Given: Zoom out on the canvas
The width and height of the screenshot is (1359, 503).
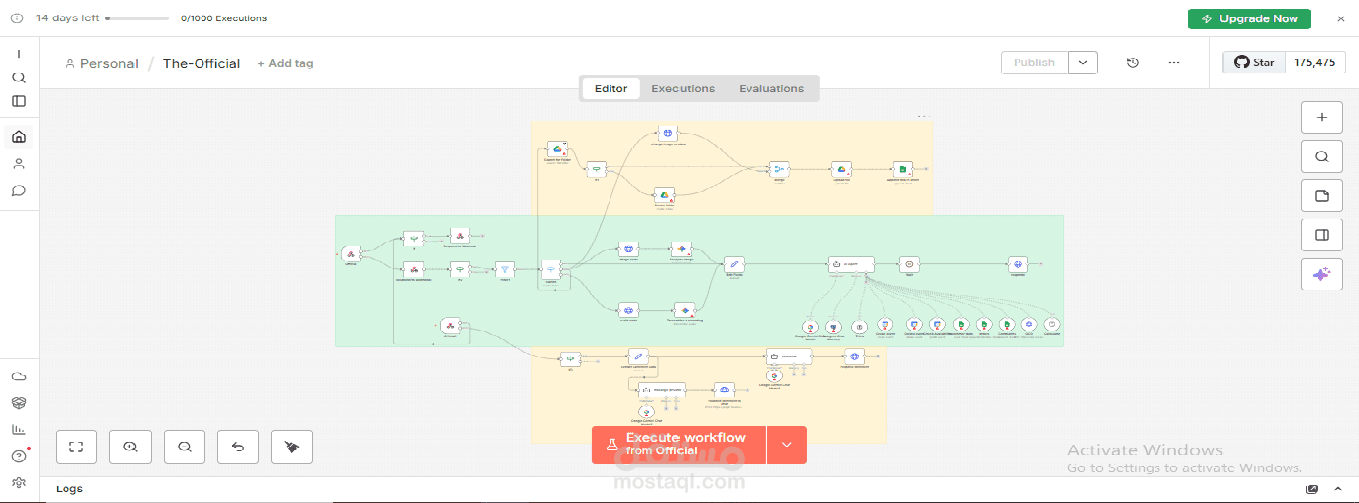Looking at the screenshot, I should (x=184, y=447).
